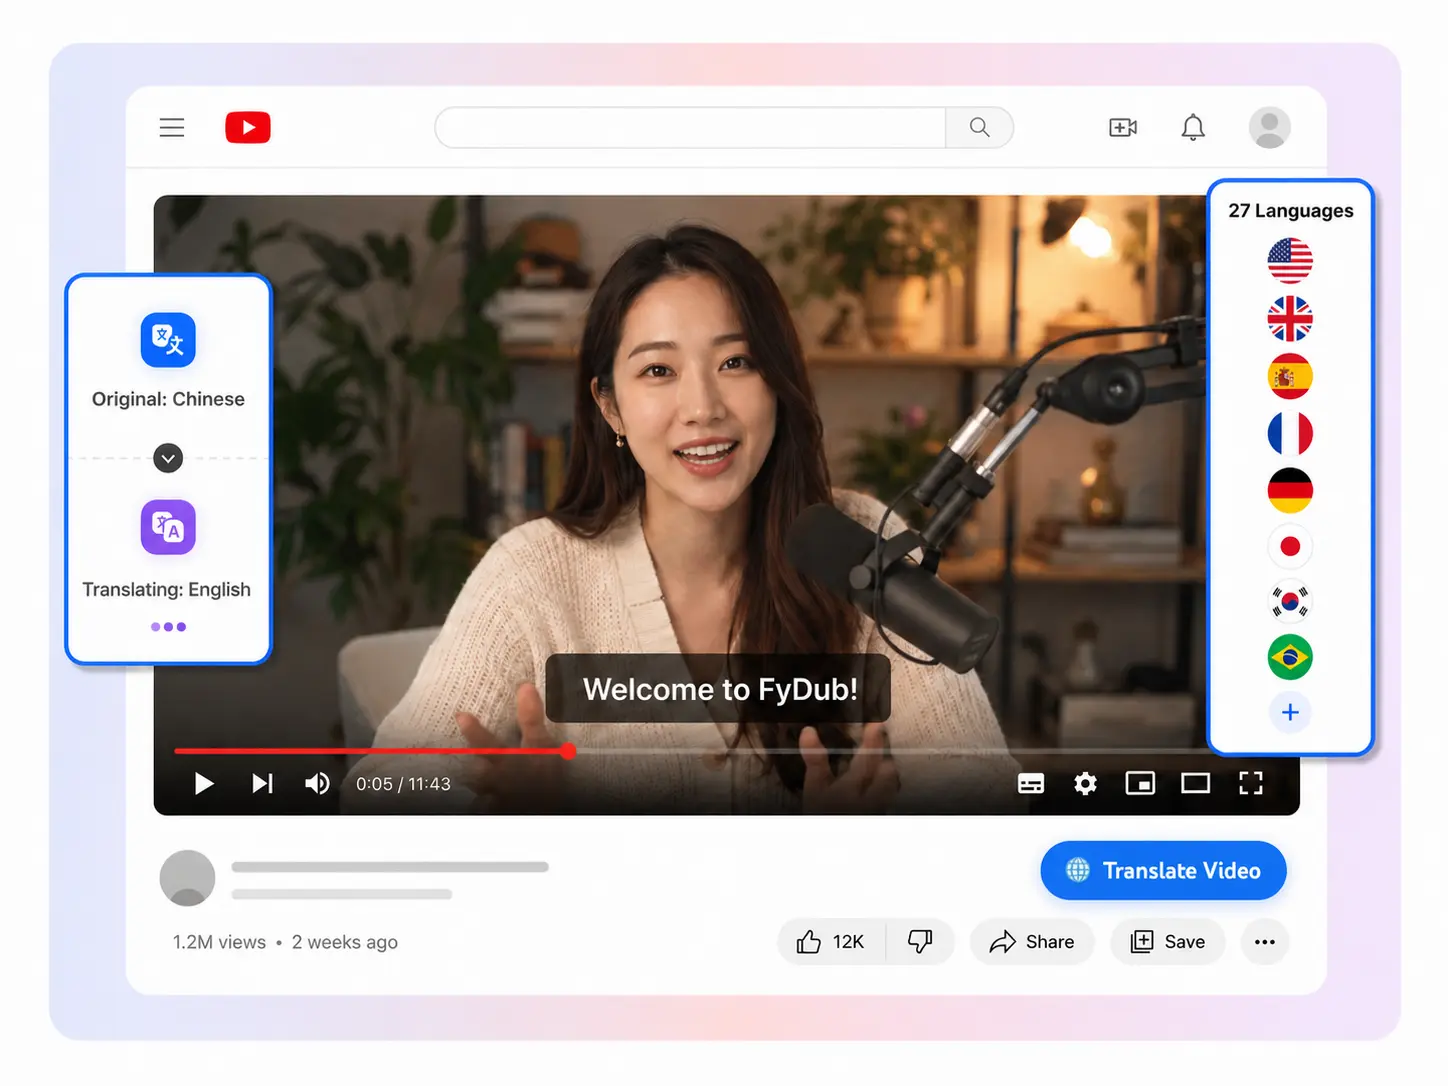Select the France flag

1290,433
